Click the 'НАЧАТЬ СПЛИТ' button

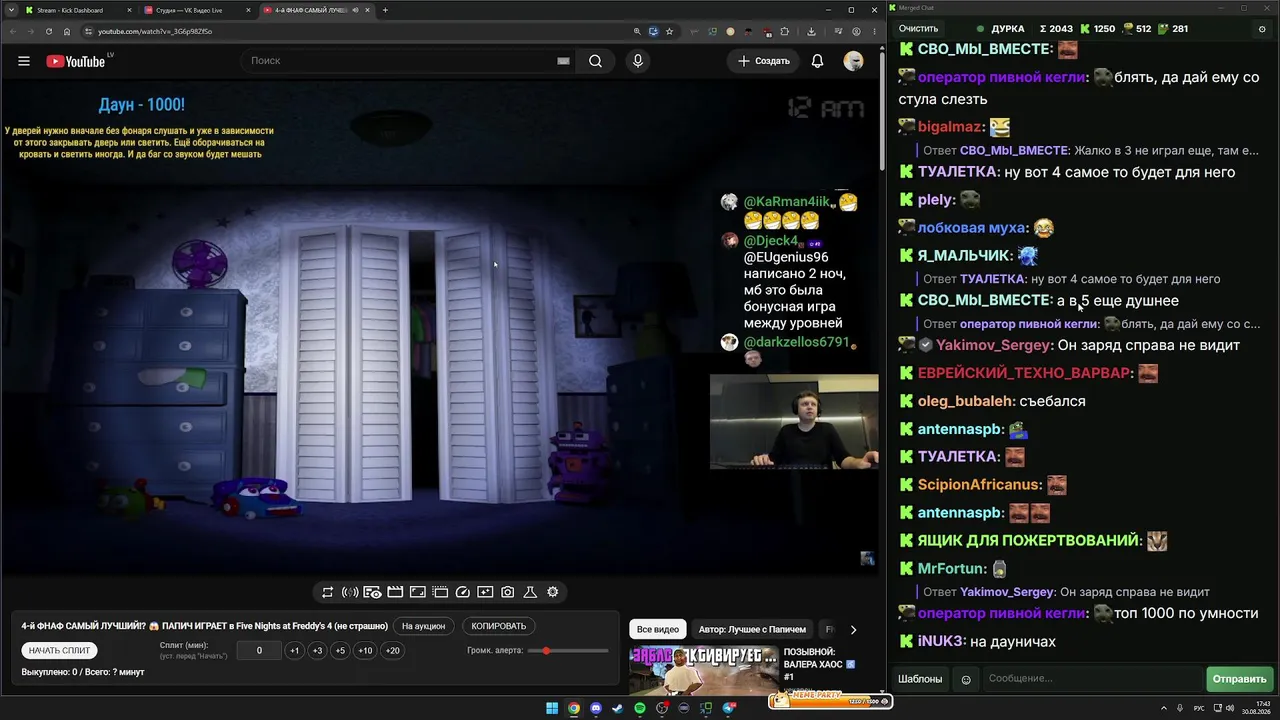59,651
